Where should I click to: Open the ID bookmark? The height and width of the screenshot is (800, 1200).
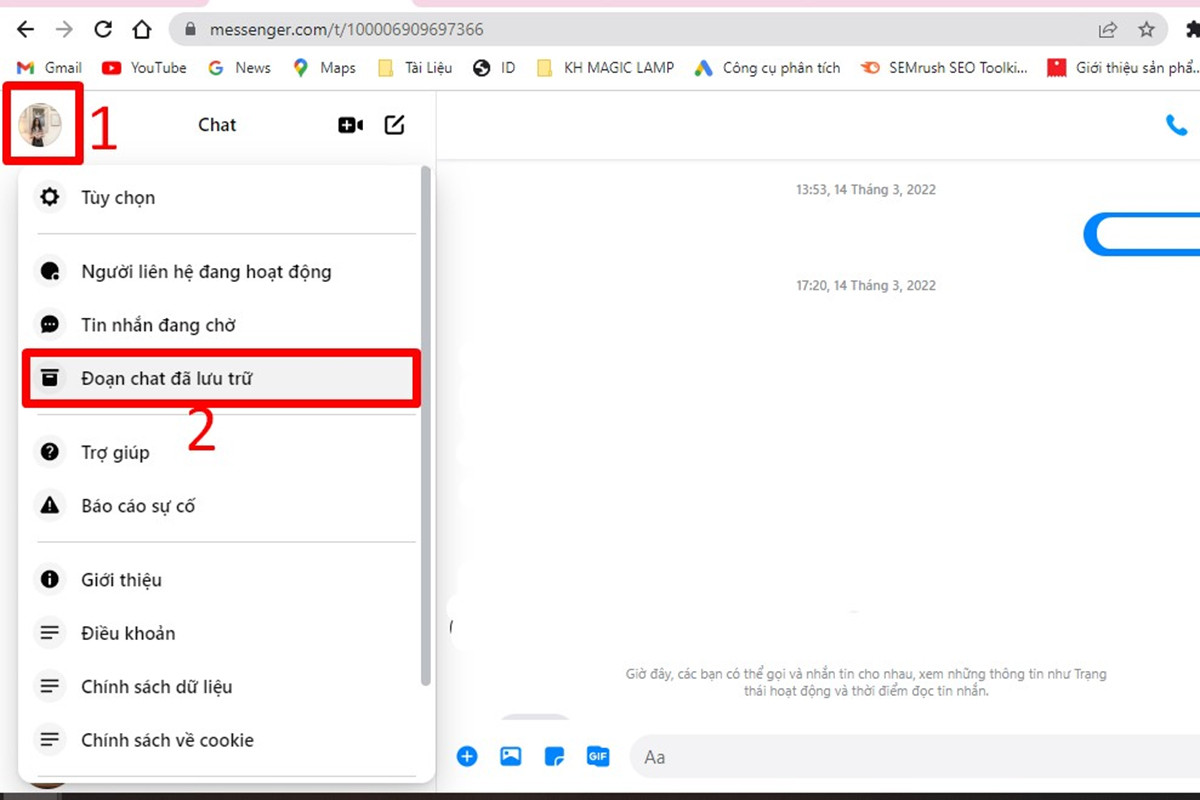click(x=495, y=68)
